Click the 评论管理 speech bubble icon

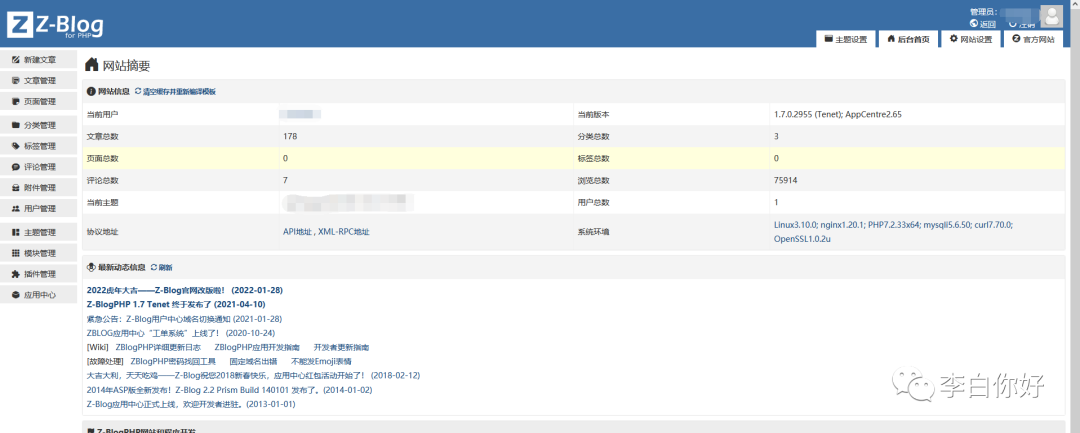pos(16,167)
